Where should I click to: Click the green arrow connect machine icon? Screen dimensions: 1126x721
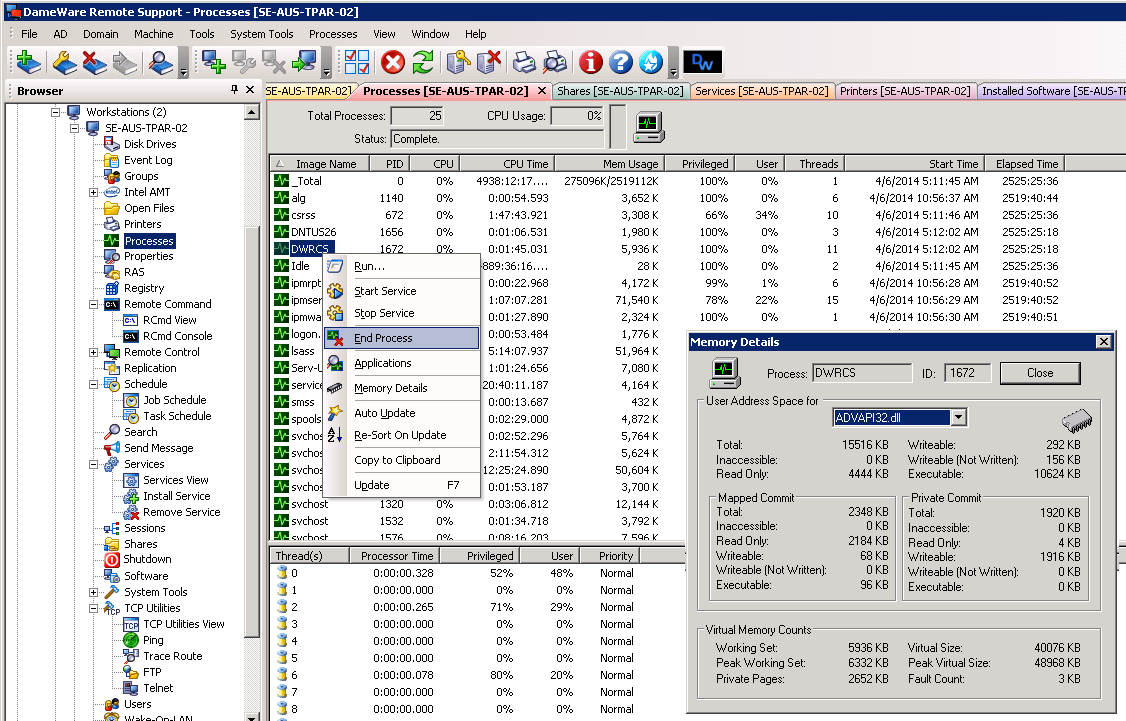pos(304,62)
